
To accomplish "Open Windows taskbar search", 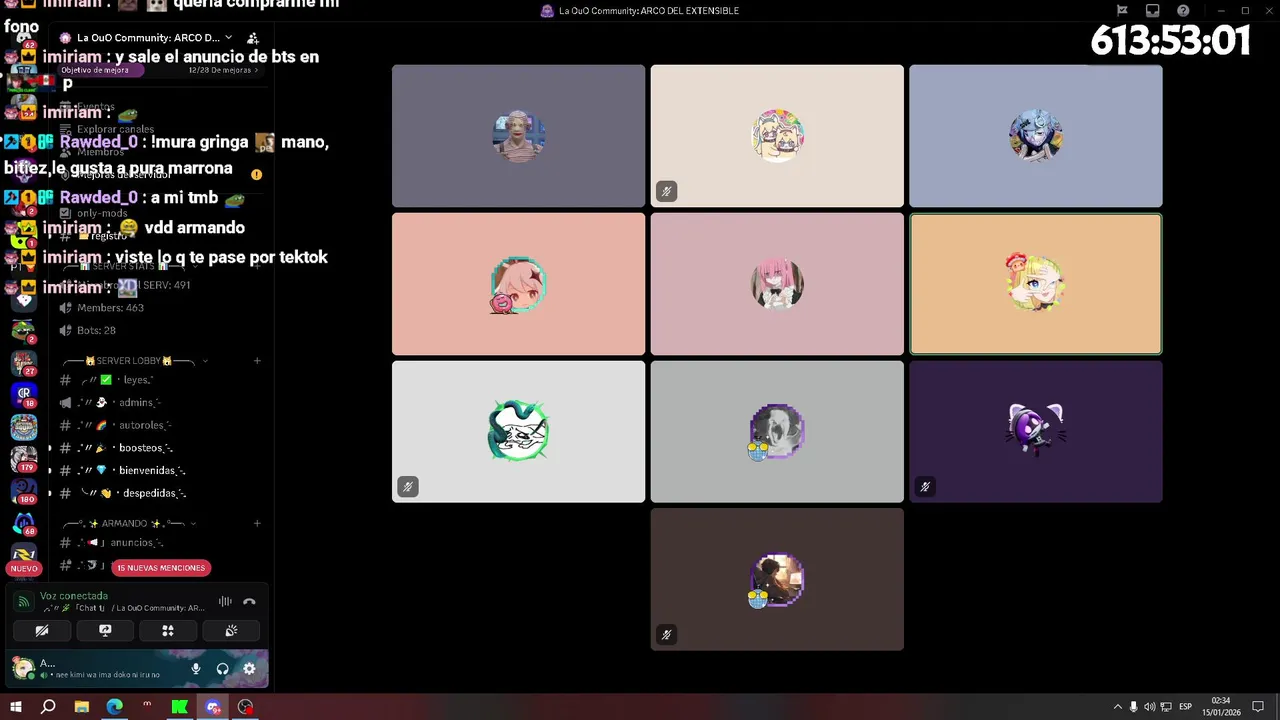I will [x=48, y=707].
